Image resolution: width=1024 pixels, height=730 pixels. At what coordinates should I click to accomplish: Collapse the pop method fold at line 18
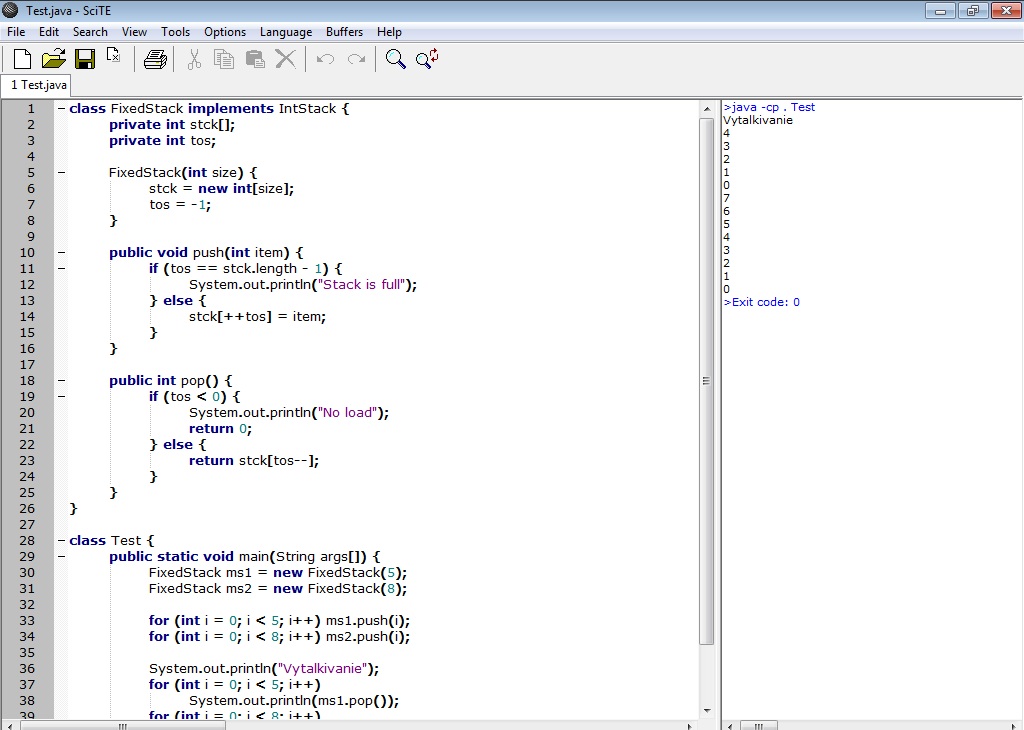(x=61, y=381)
